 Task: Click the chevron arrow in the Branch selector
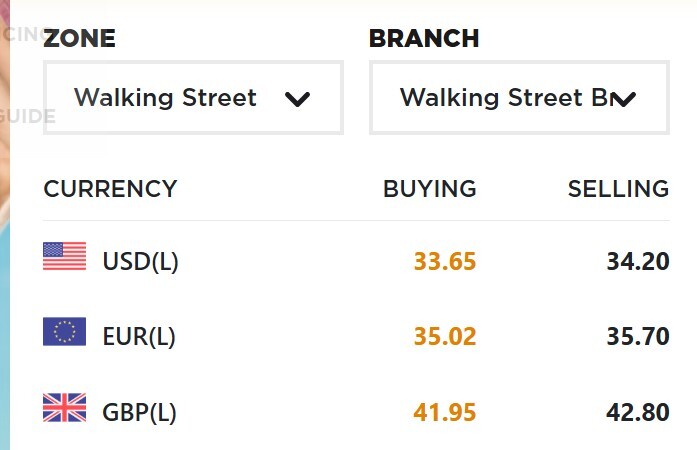[624, 99]
